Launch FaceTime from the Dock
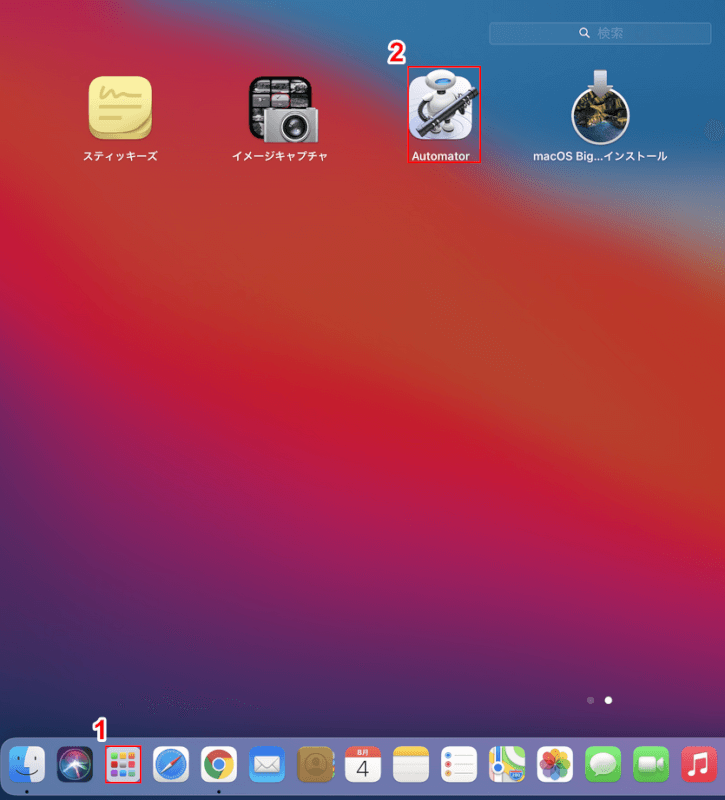725x800 pixels. click(651, 764)
